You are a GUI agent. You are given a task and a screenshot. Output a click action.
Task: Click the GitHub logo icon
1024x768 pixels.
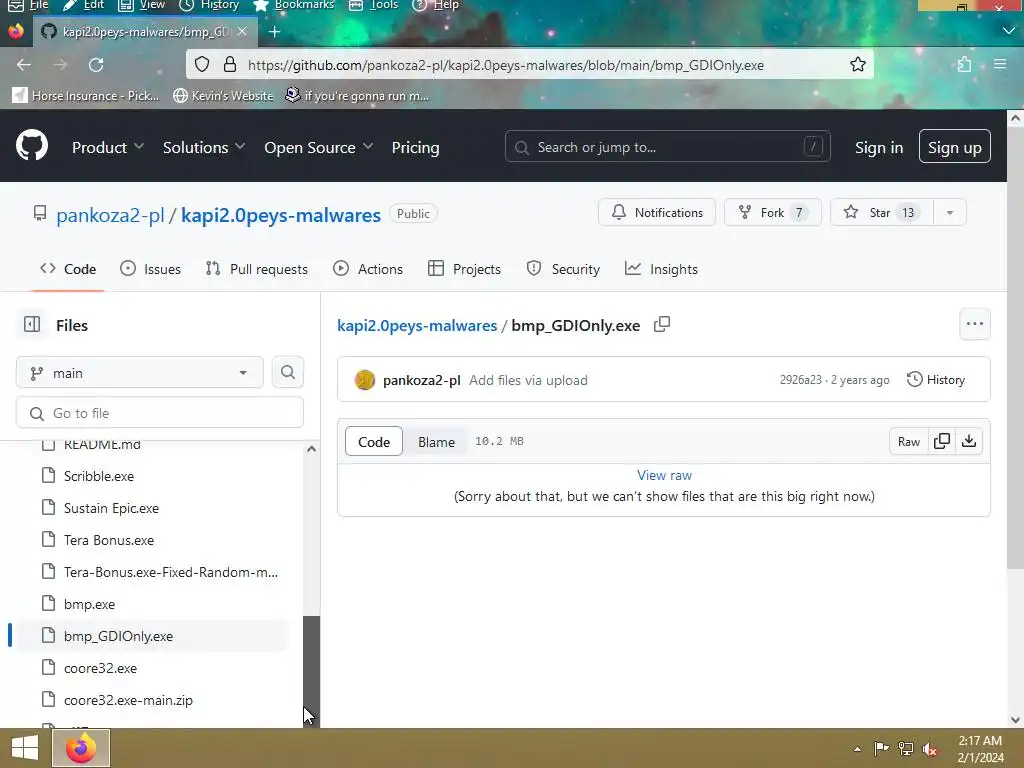click(31, 145)
